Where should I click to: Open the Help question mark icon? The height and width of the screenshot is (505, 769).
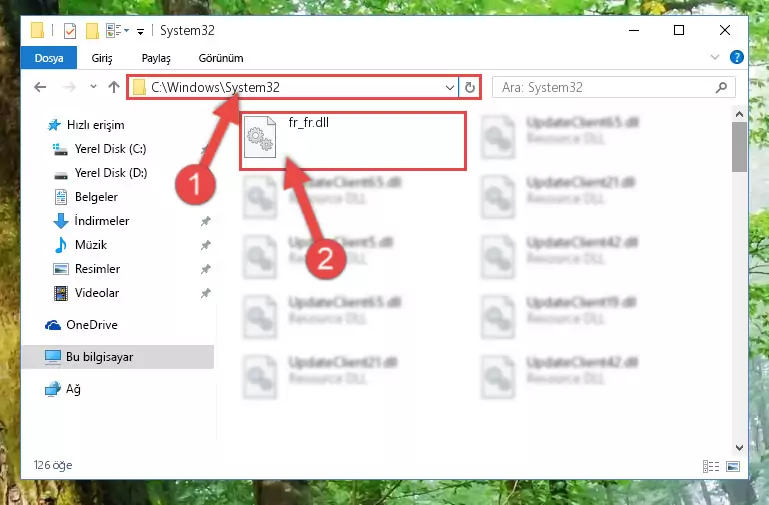736,57
